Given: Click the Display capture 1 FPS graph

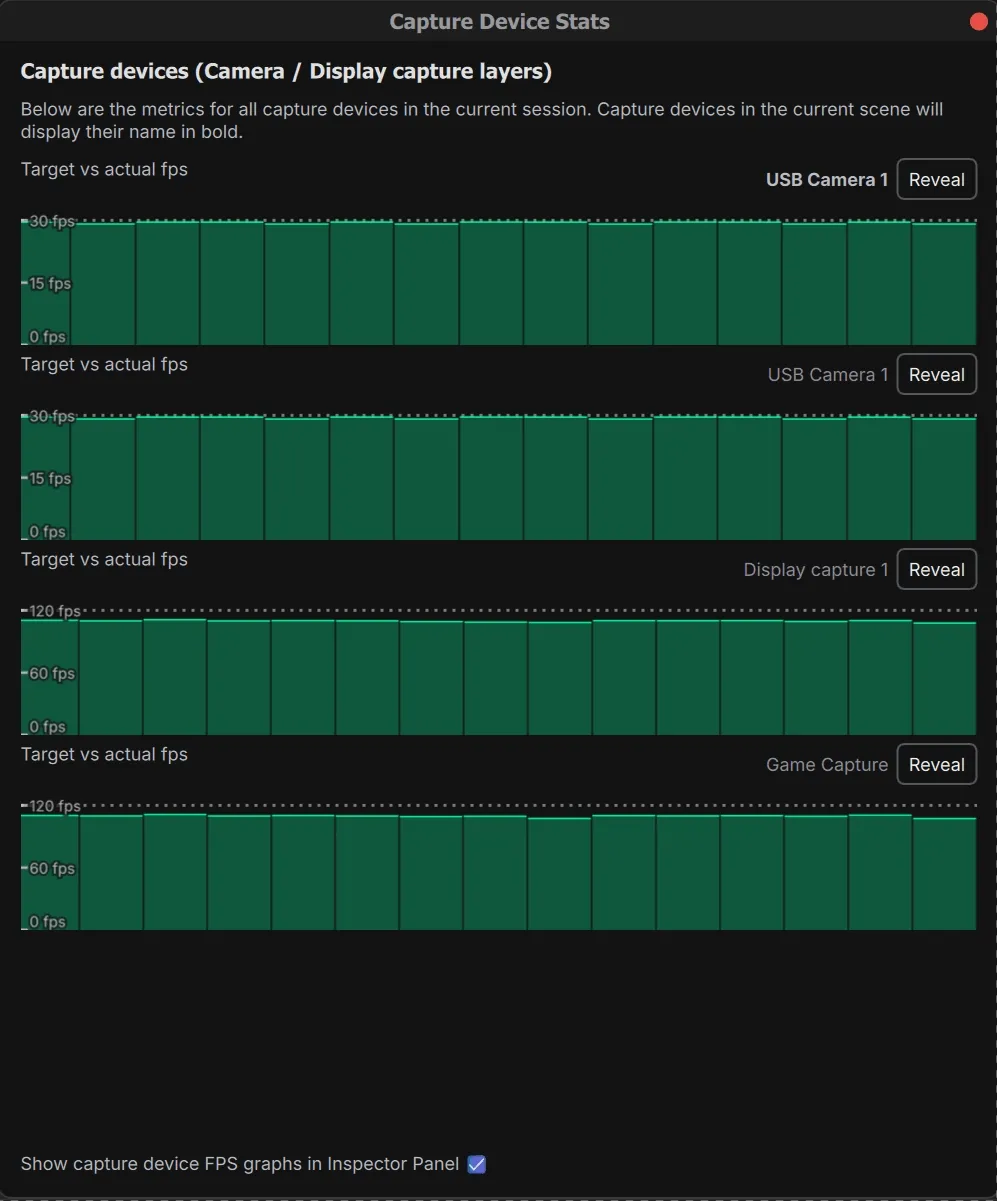Looking at the screenshot, I should (x=498, y=671).
